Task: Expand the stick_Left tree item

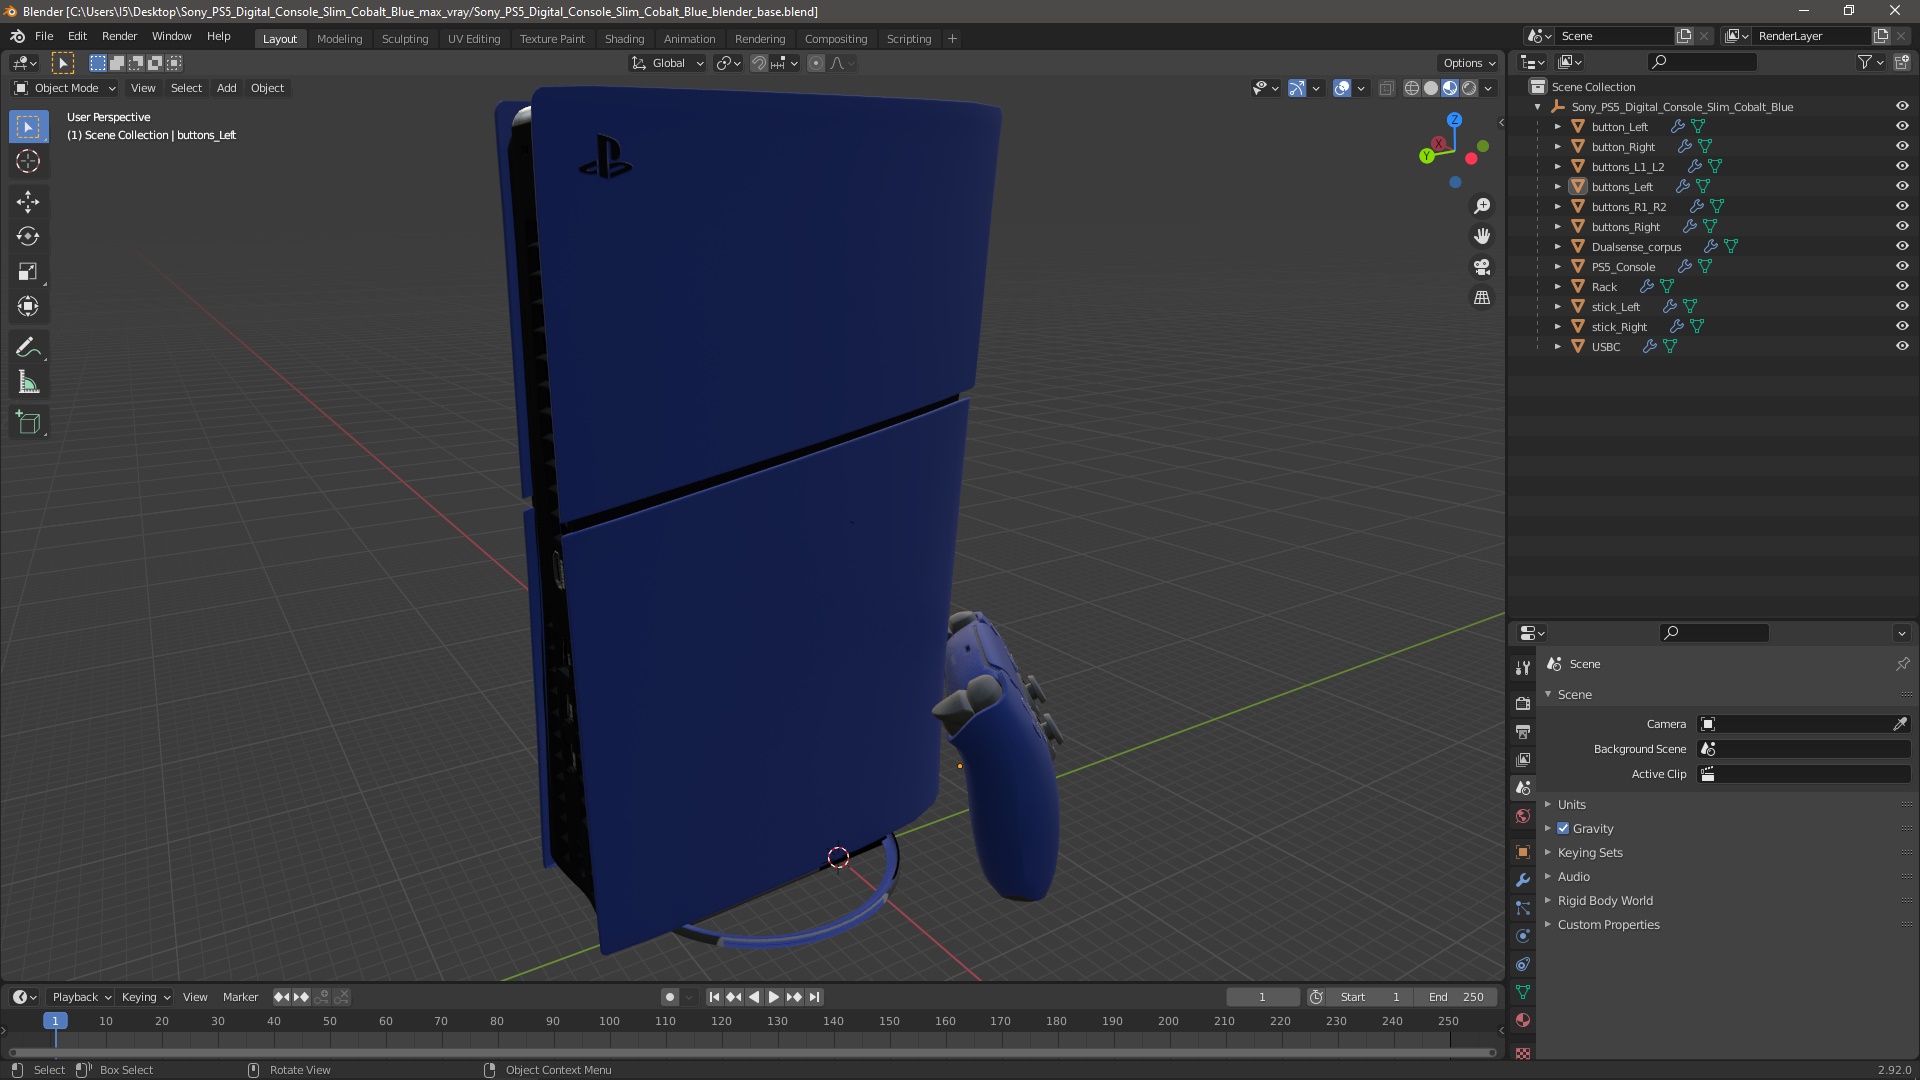Action: point(1557,307)
